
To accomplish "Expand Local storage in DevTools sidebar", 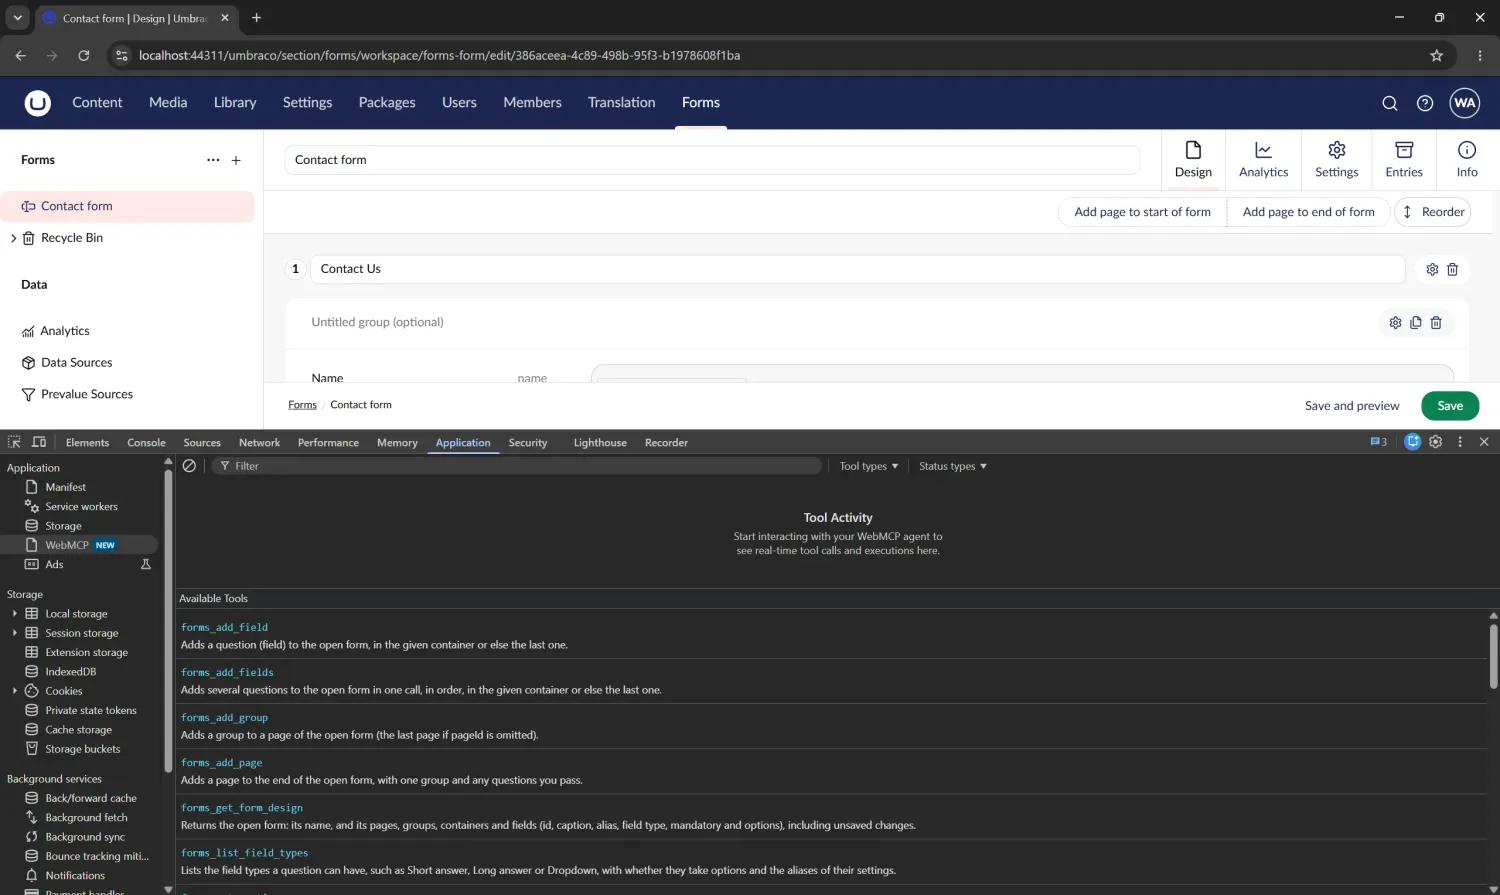I will click(x=14, y=614).
